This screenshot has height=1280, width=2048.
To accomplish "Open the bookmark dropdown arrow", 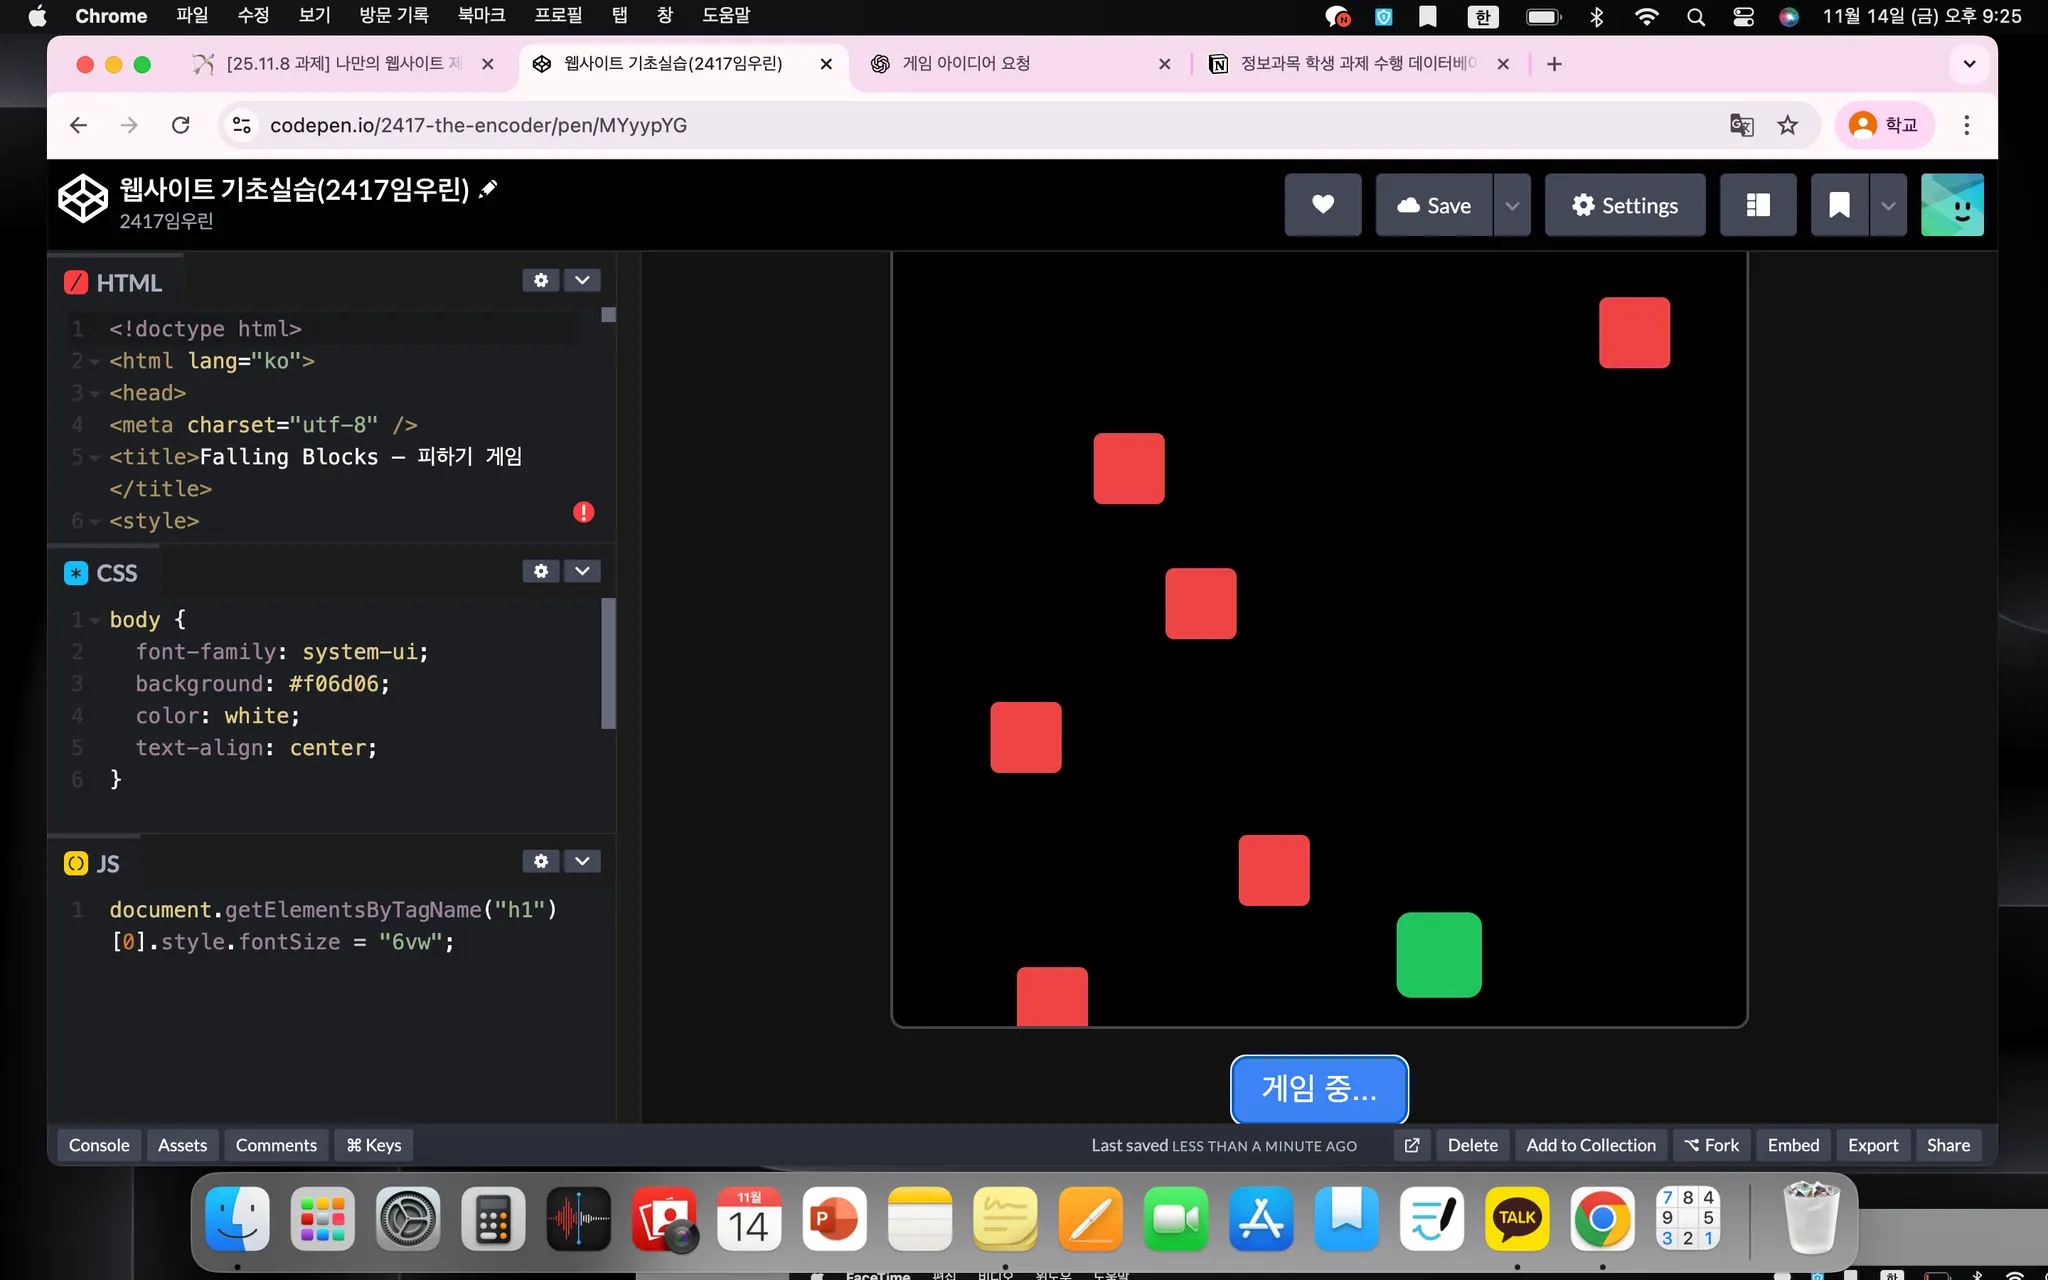I will [1888, 205].
